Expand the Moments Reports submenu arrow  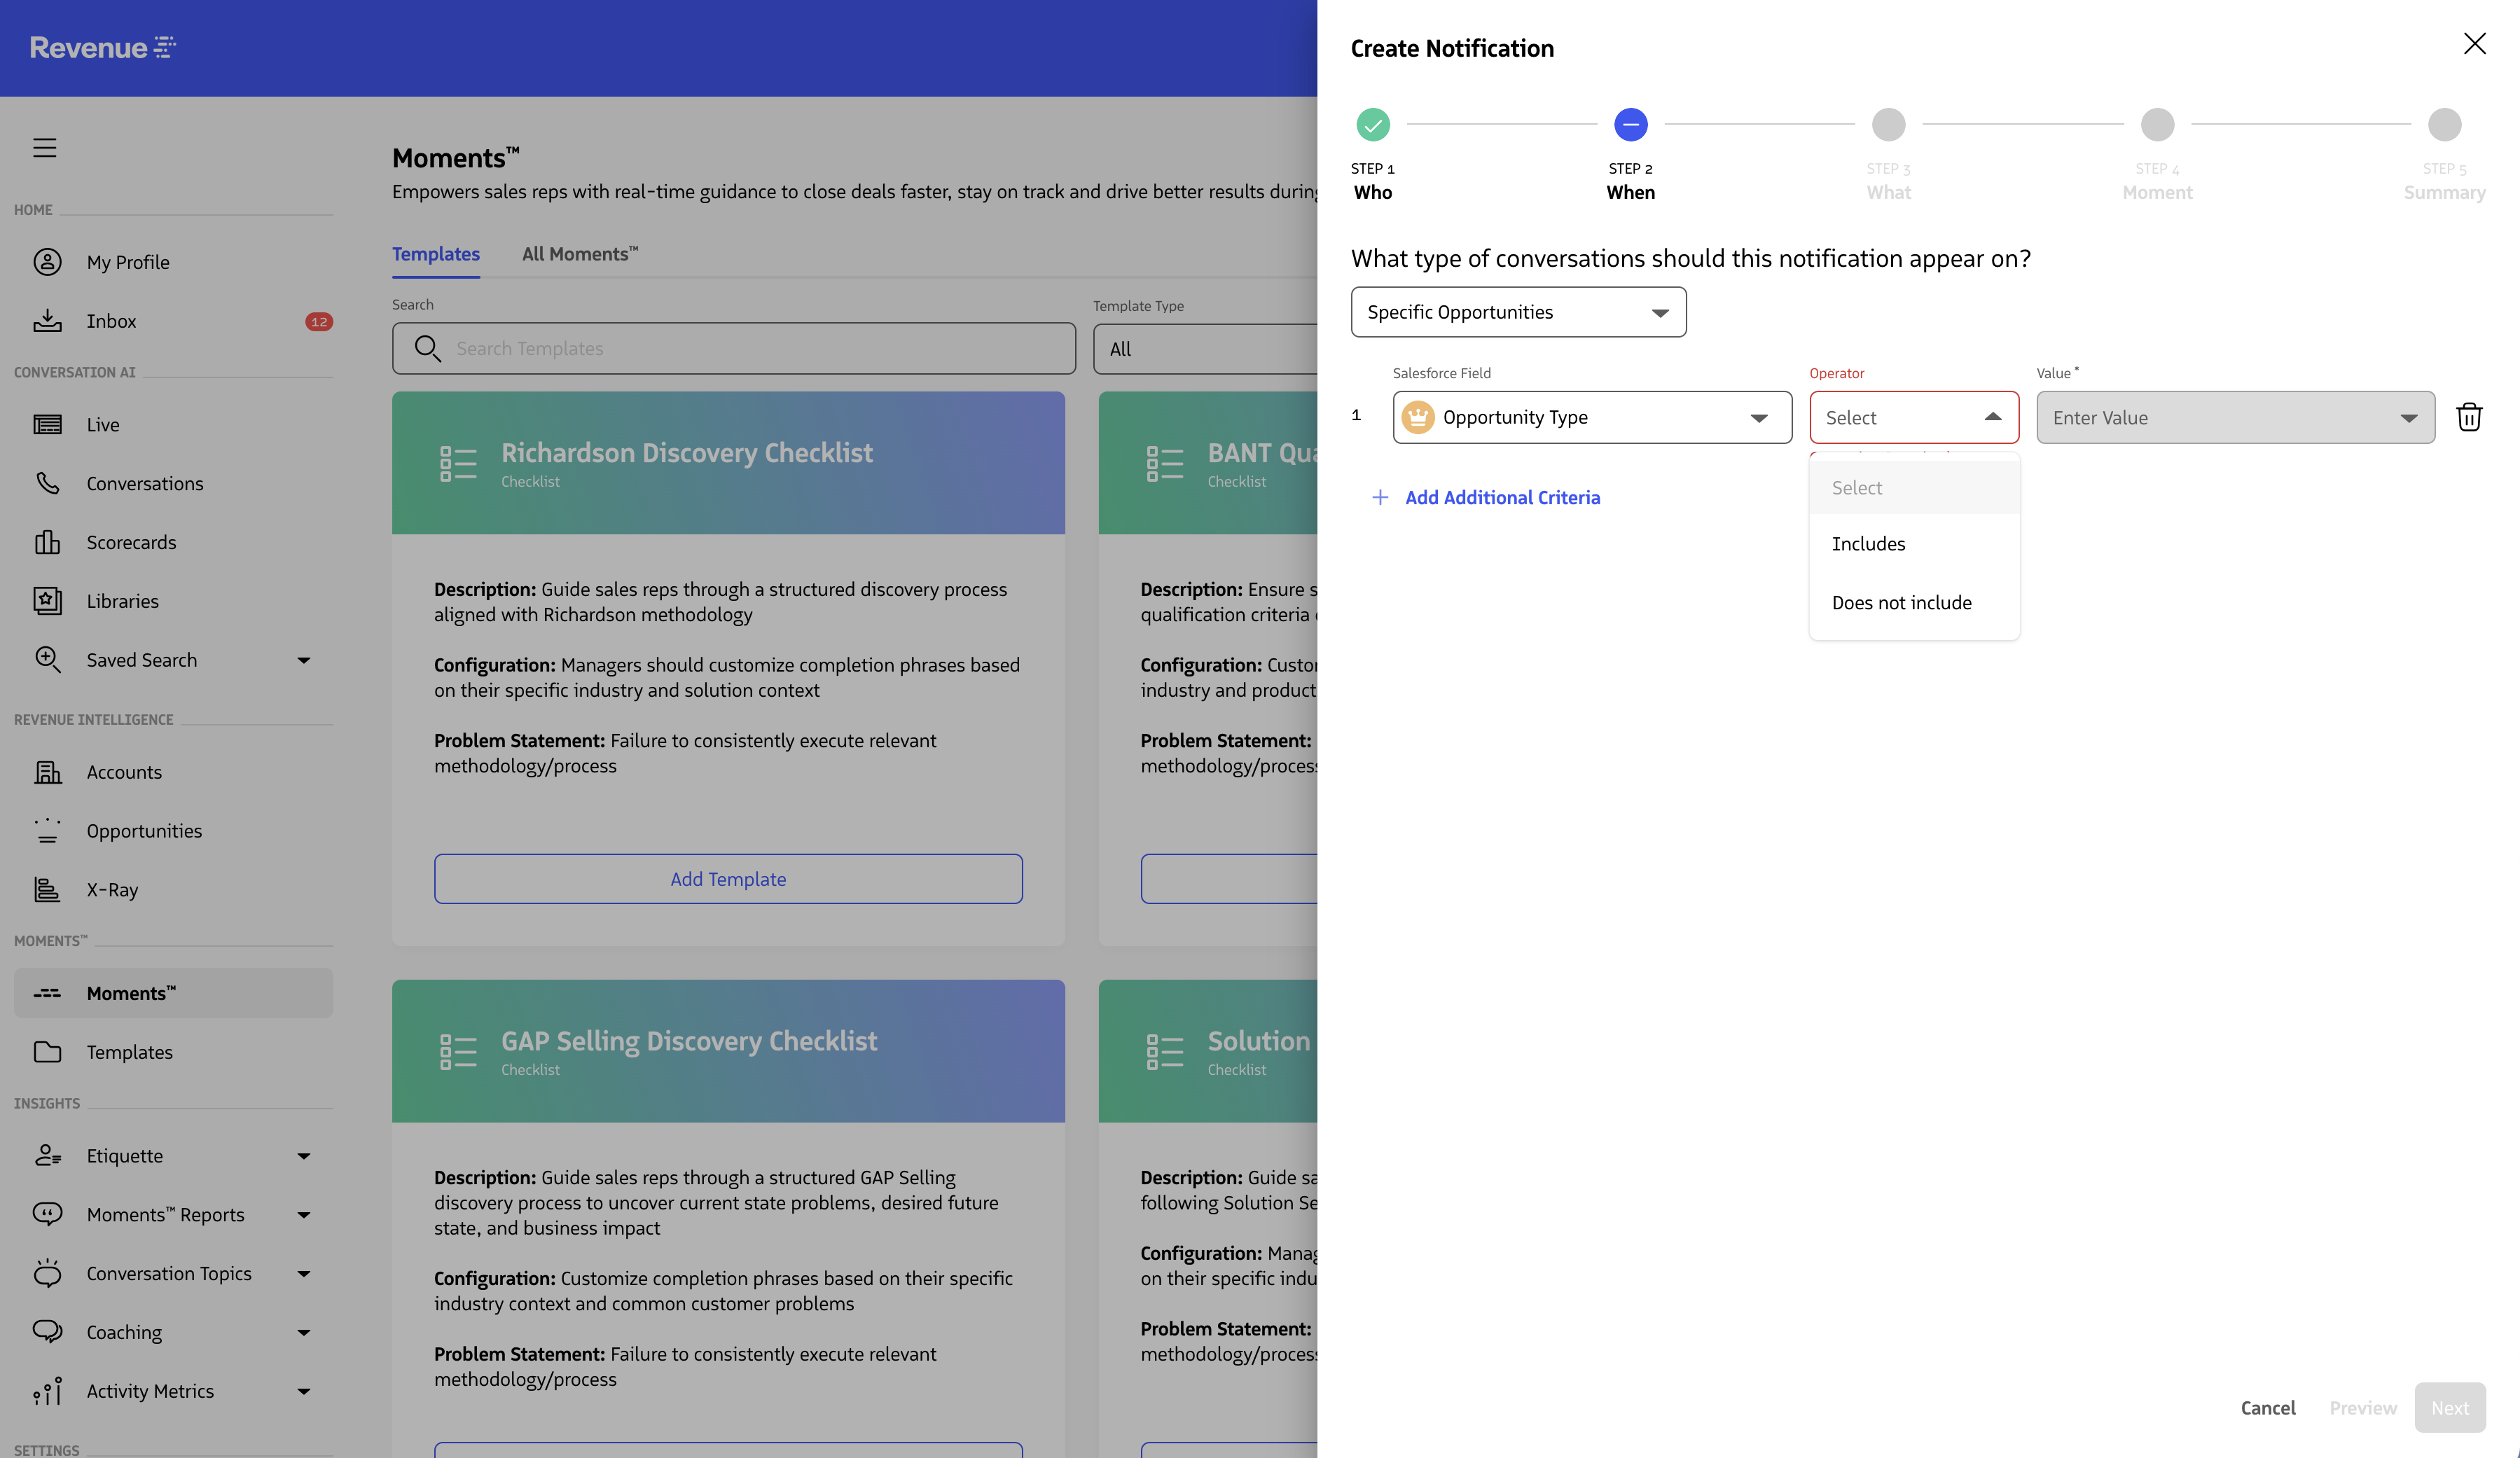(304, 1215)
